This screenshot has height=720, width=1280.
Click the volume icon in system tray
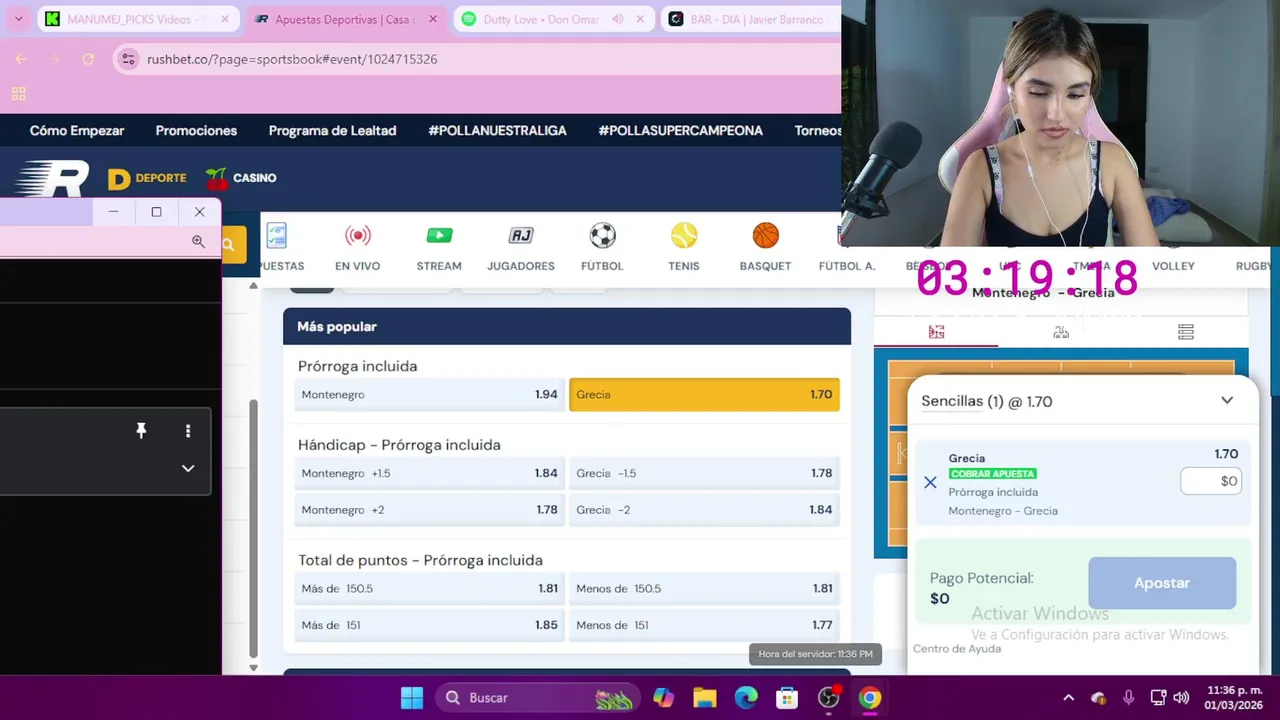[x=1181, y=698]
